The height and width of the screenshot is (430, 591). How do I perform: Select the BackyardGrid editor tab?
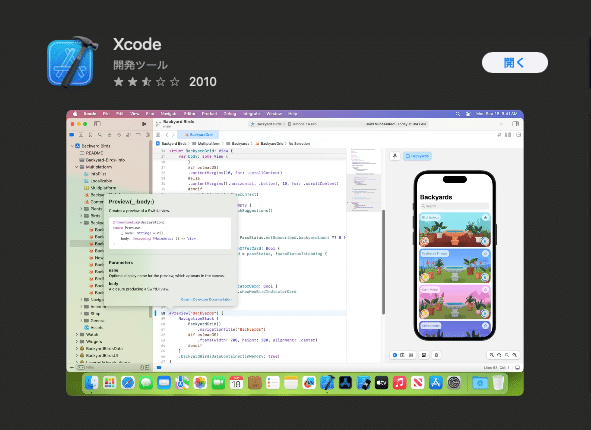[x=199, y=135]
